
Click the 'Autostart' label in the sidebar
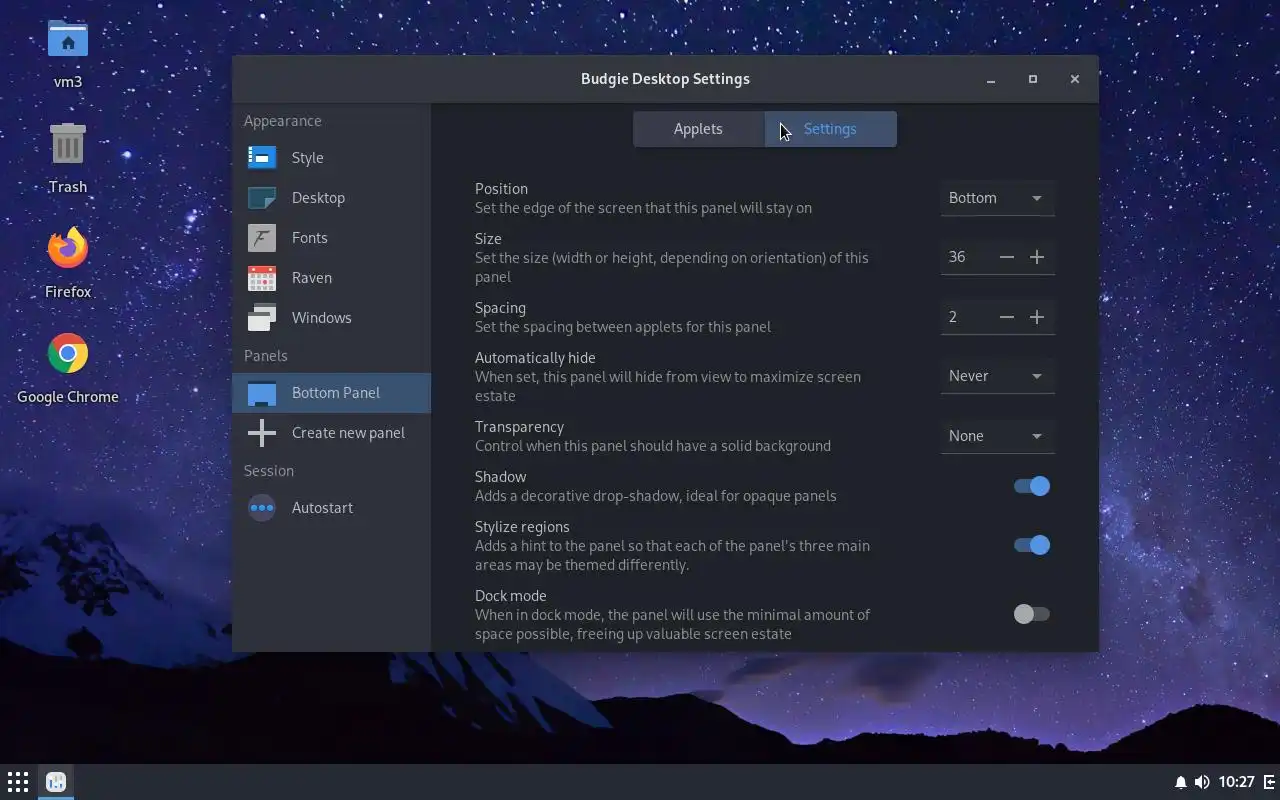322,508
